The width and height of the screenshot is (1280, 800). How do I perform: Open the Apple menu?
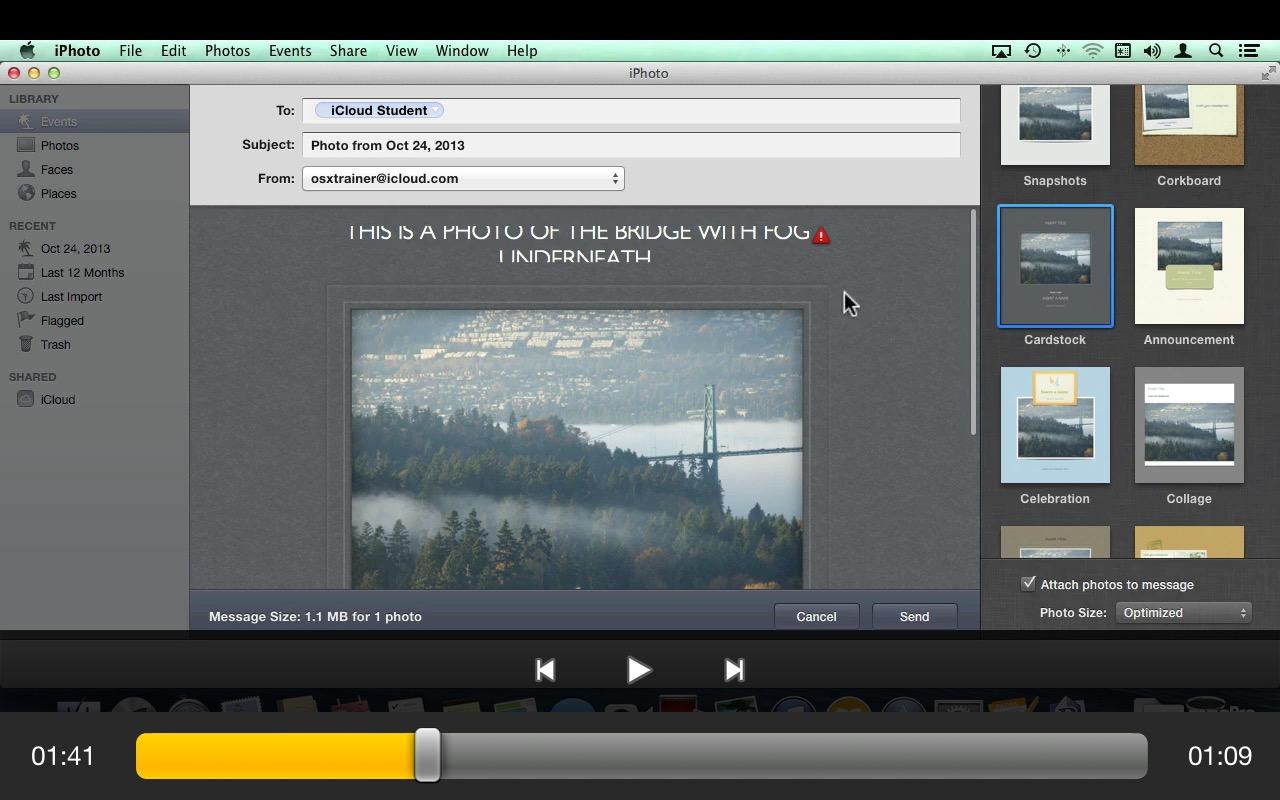coord(28,51)
